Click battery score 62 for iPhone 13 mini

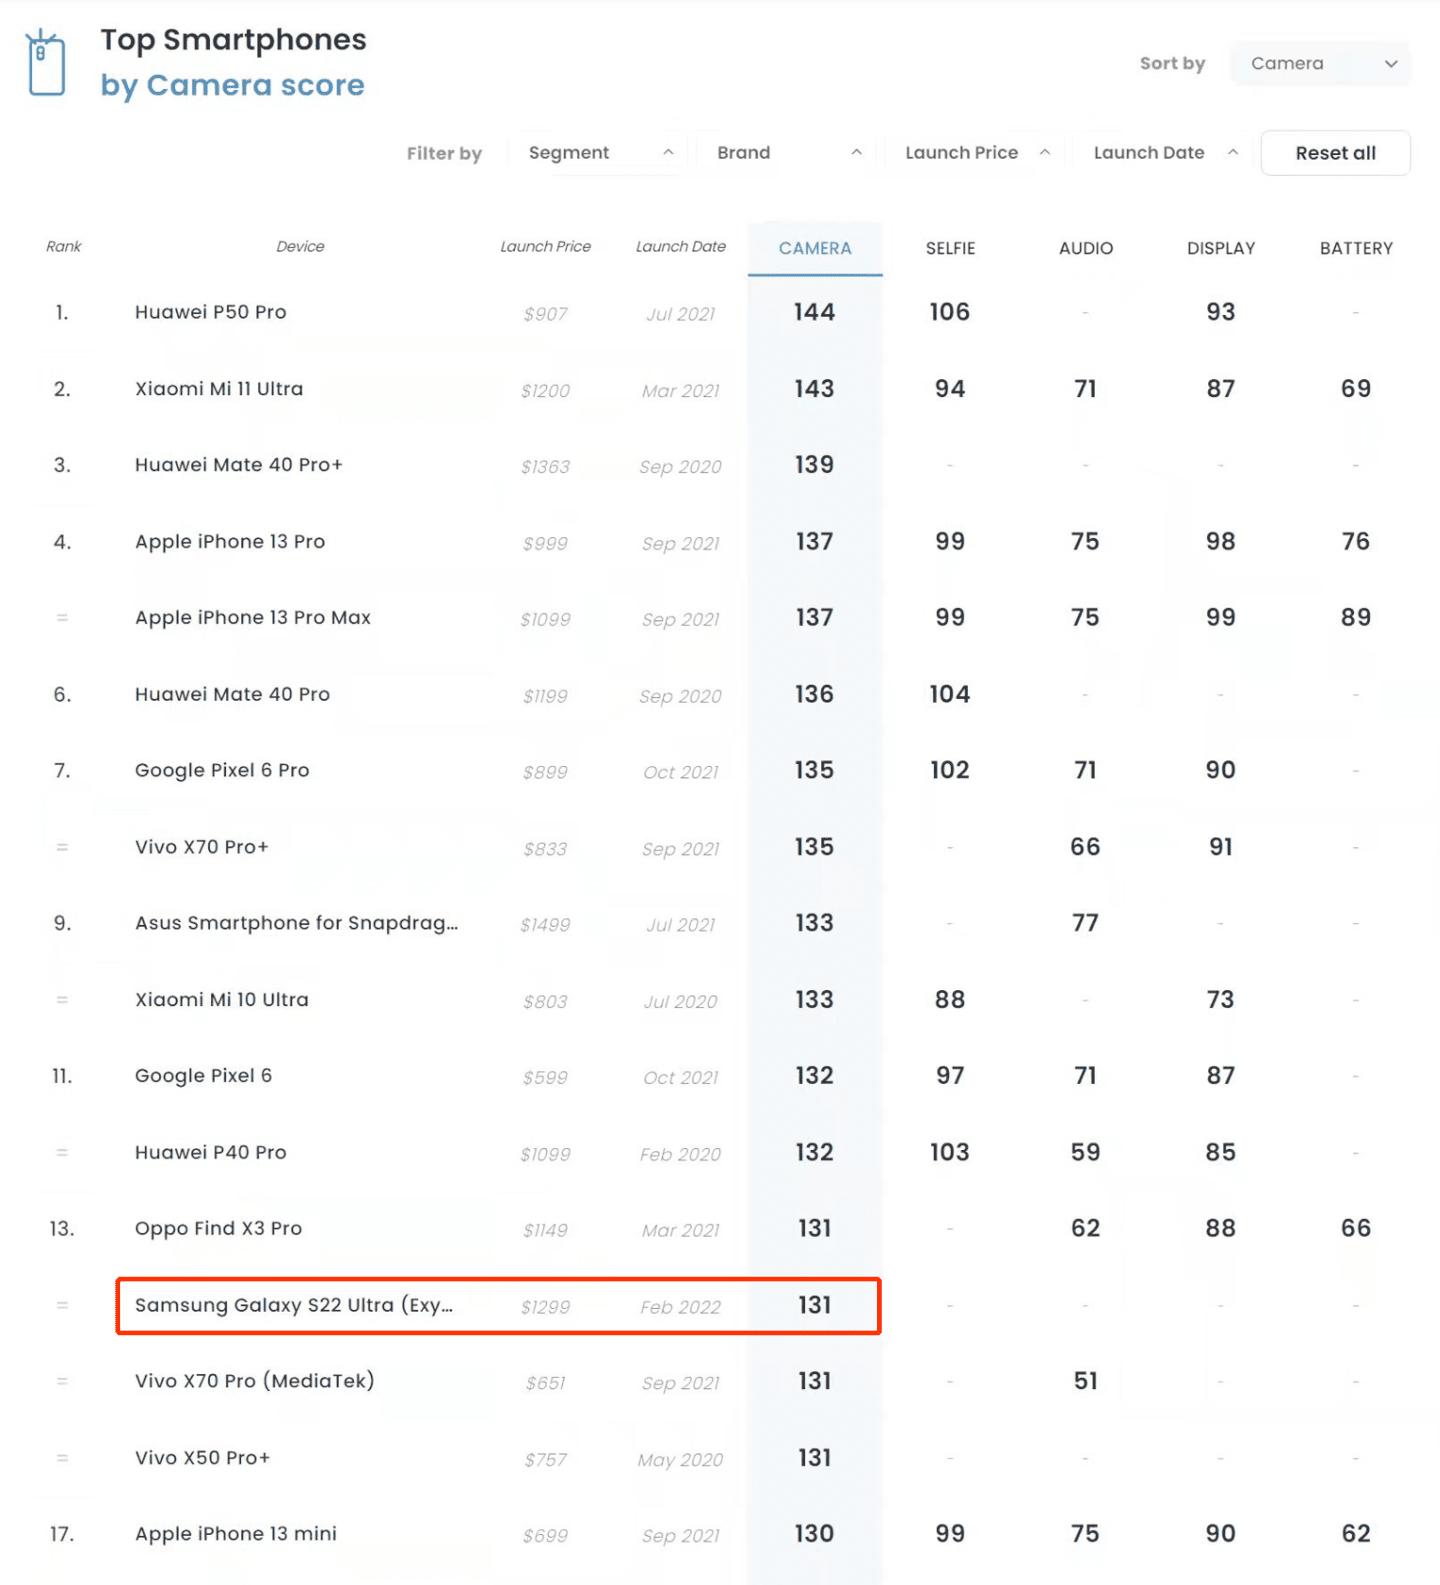point(1356,1535)
